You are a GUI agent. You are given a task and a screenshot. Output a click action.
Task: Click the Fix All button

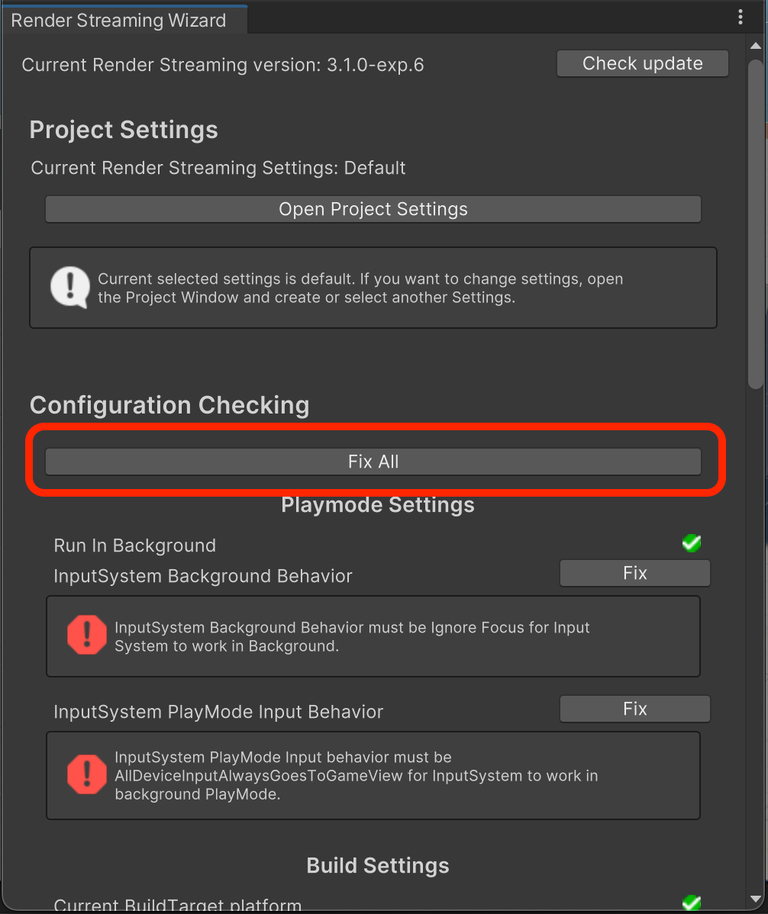(373, 461)
